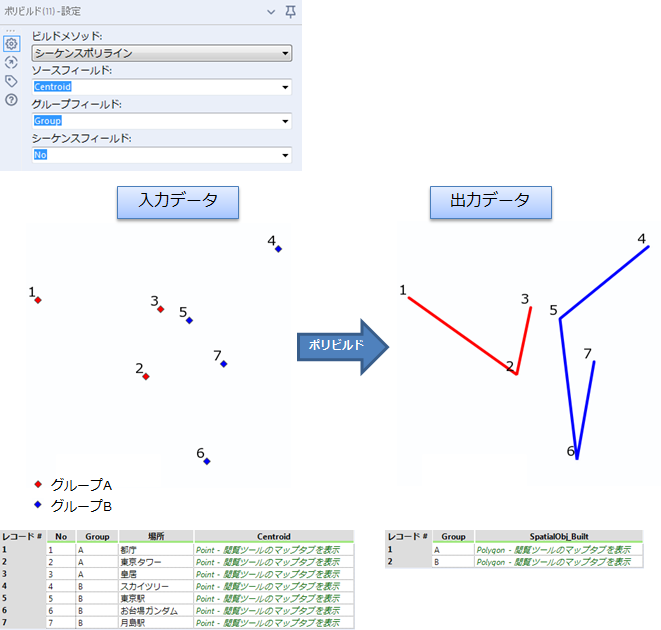
Task: Open the シーケンスフィールド No dropdown
Action: point(162,155)
